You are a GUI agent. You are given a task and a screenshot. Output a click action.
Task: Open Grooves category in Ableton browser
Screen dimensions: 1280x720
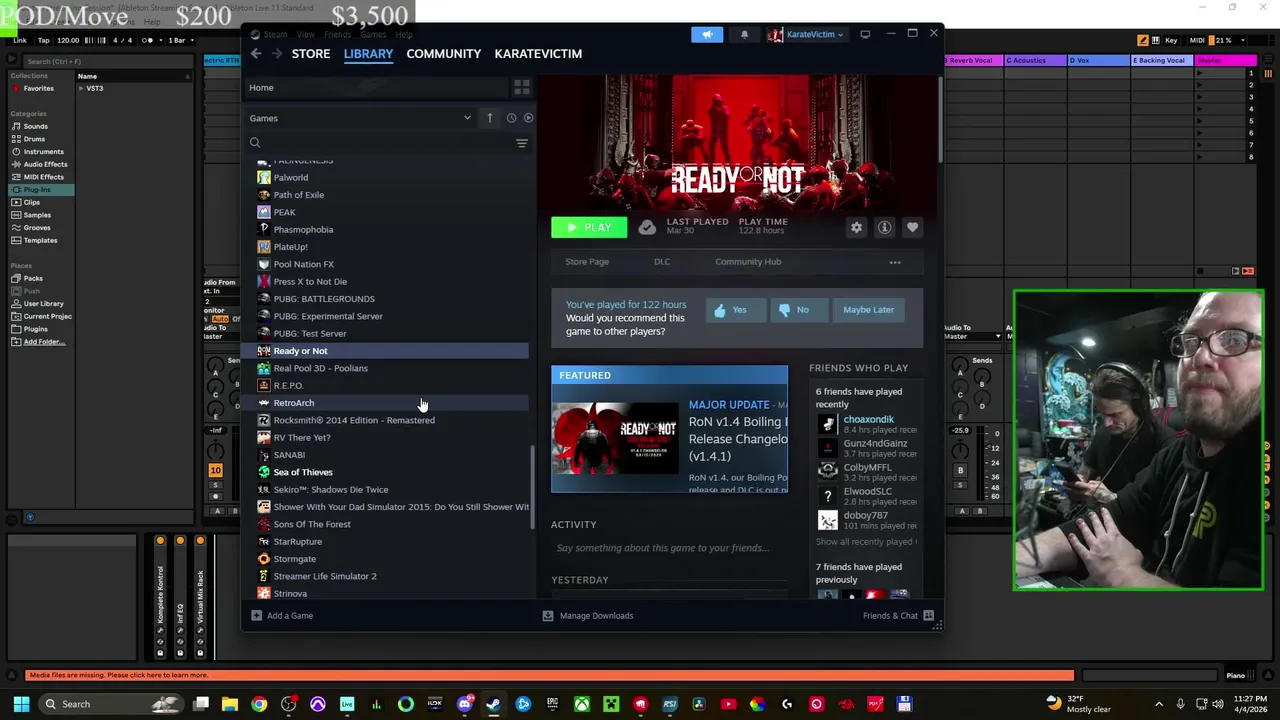point(37,227)
